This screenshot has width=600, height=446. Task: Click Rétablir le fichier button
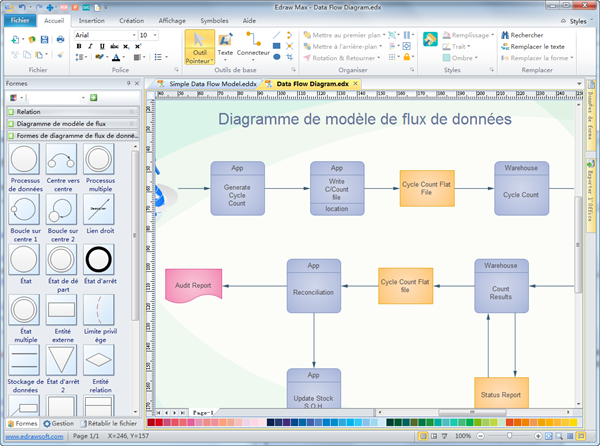tap(109, 423)
